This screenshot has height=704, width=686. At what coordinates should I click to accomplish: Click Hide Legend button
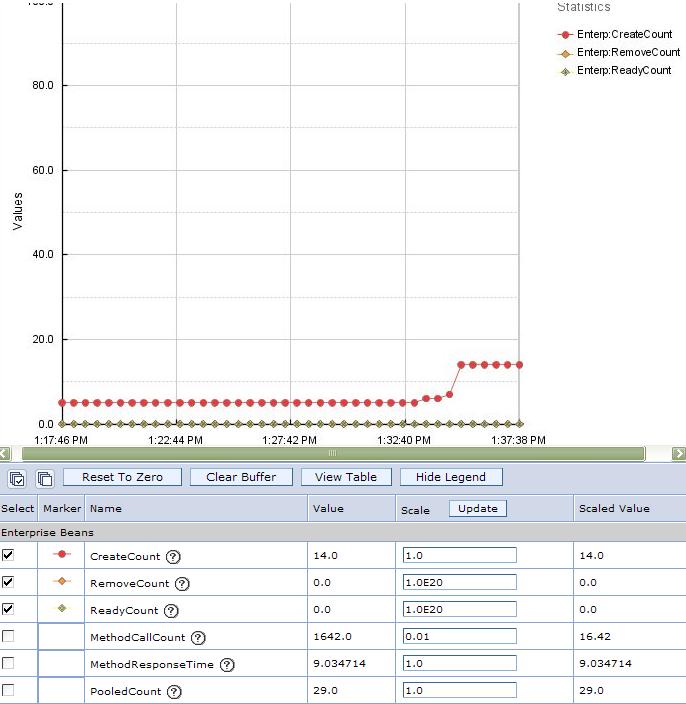[451, 477]
